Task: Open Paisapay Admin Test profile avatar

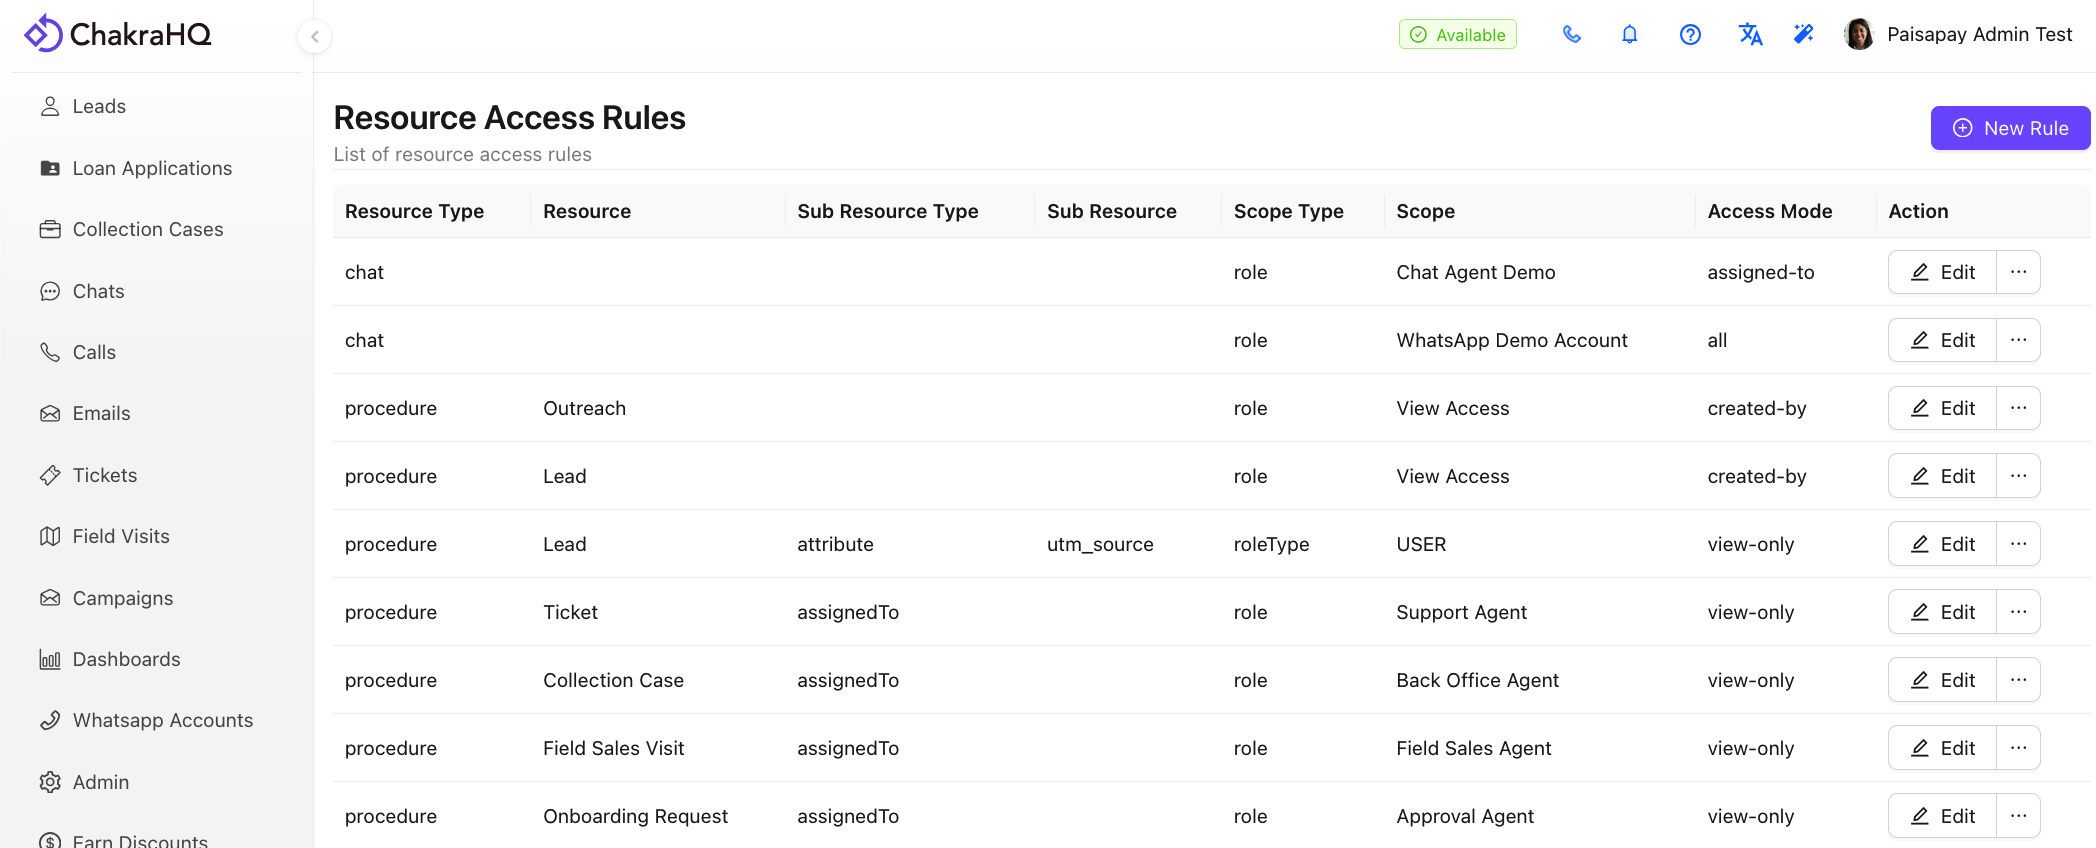Action: (x=1859, y=35)
